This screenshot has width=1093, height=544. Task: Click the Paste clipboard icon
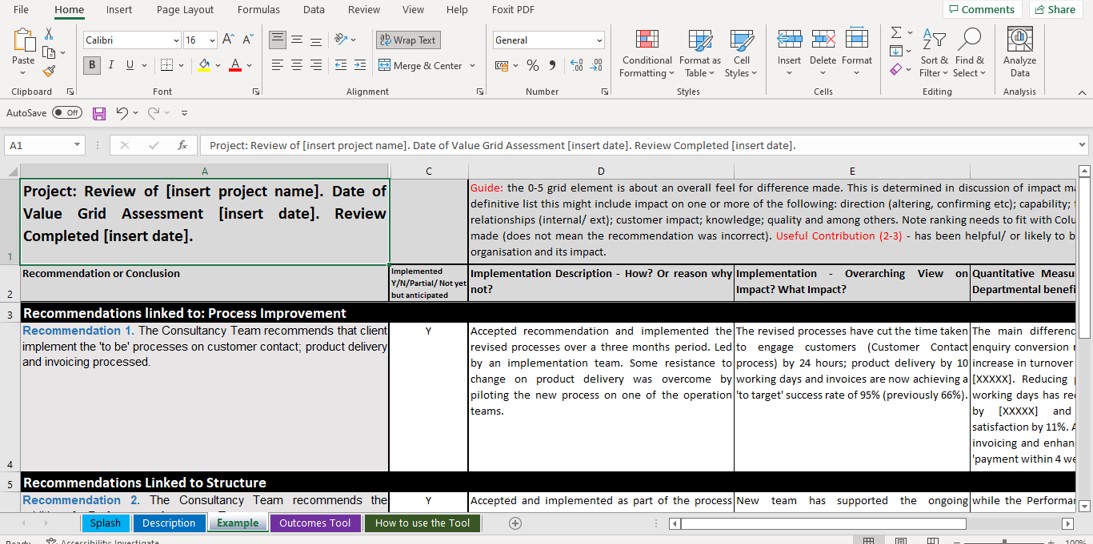tap(24, 40)
